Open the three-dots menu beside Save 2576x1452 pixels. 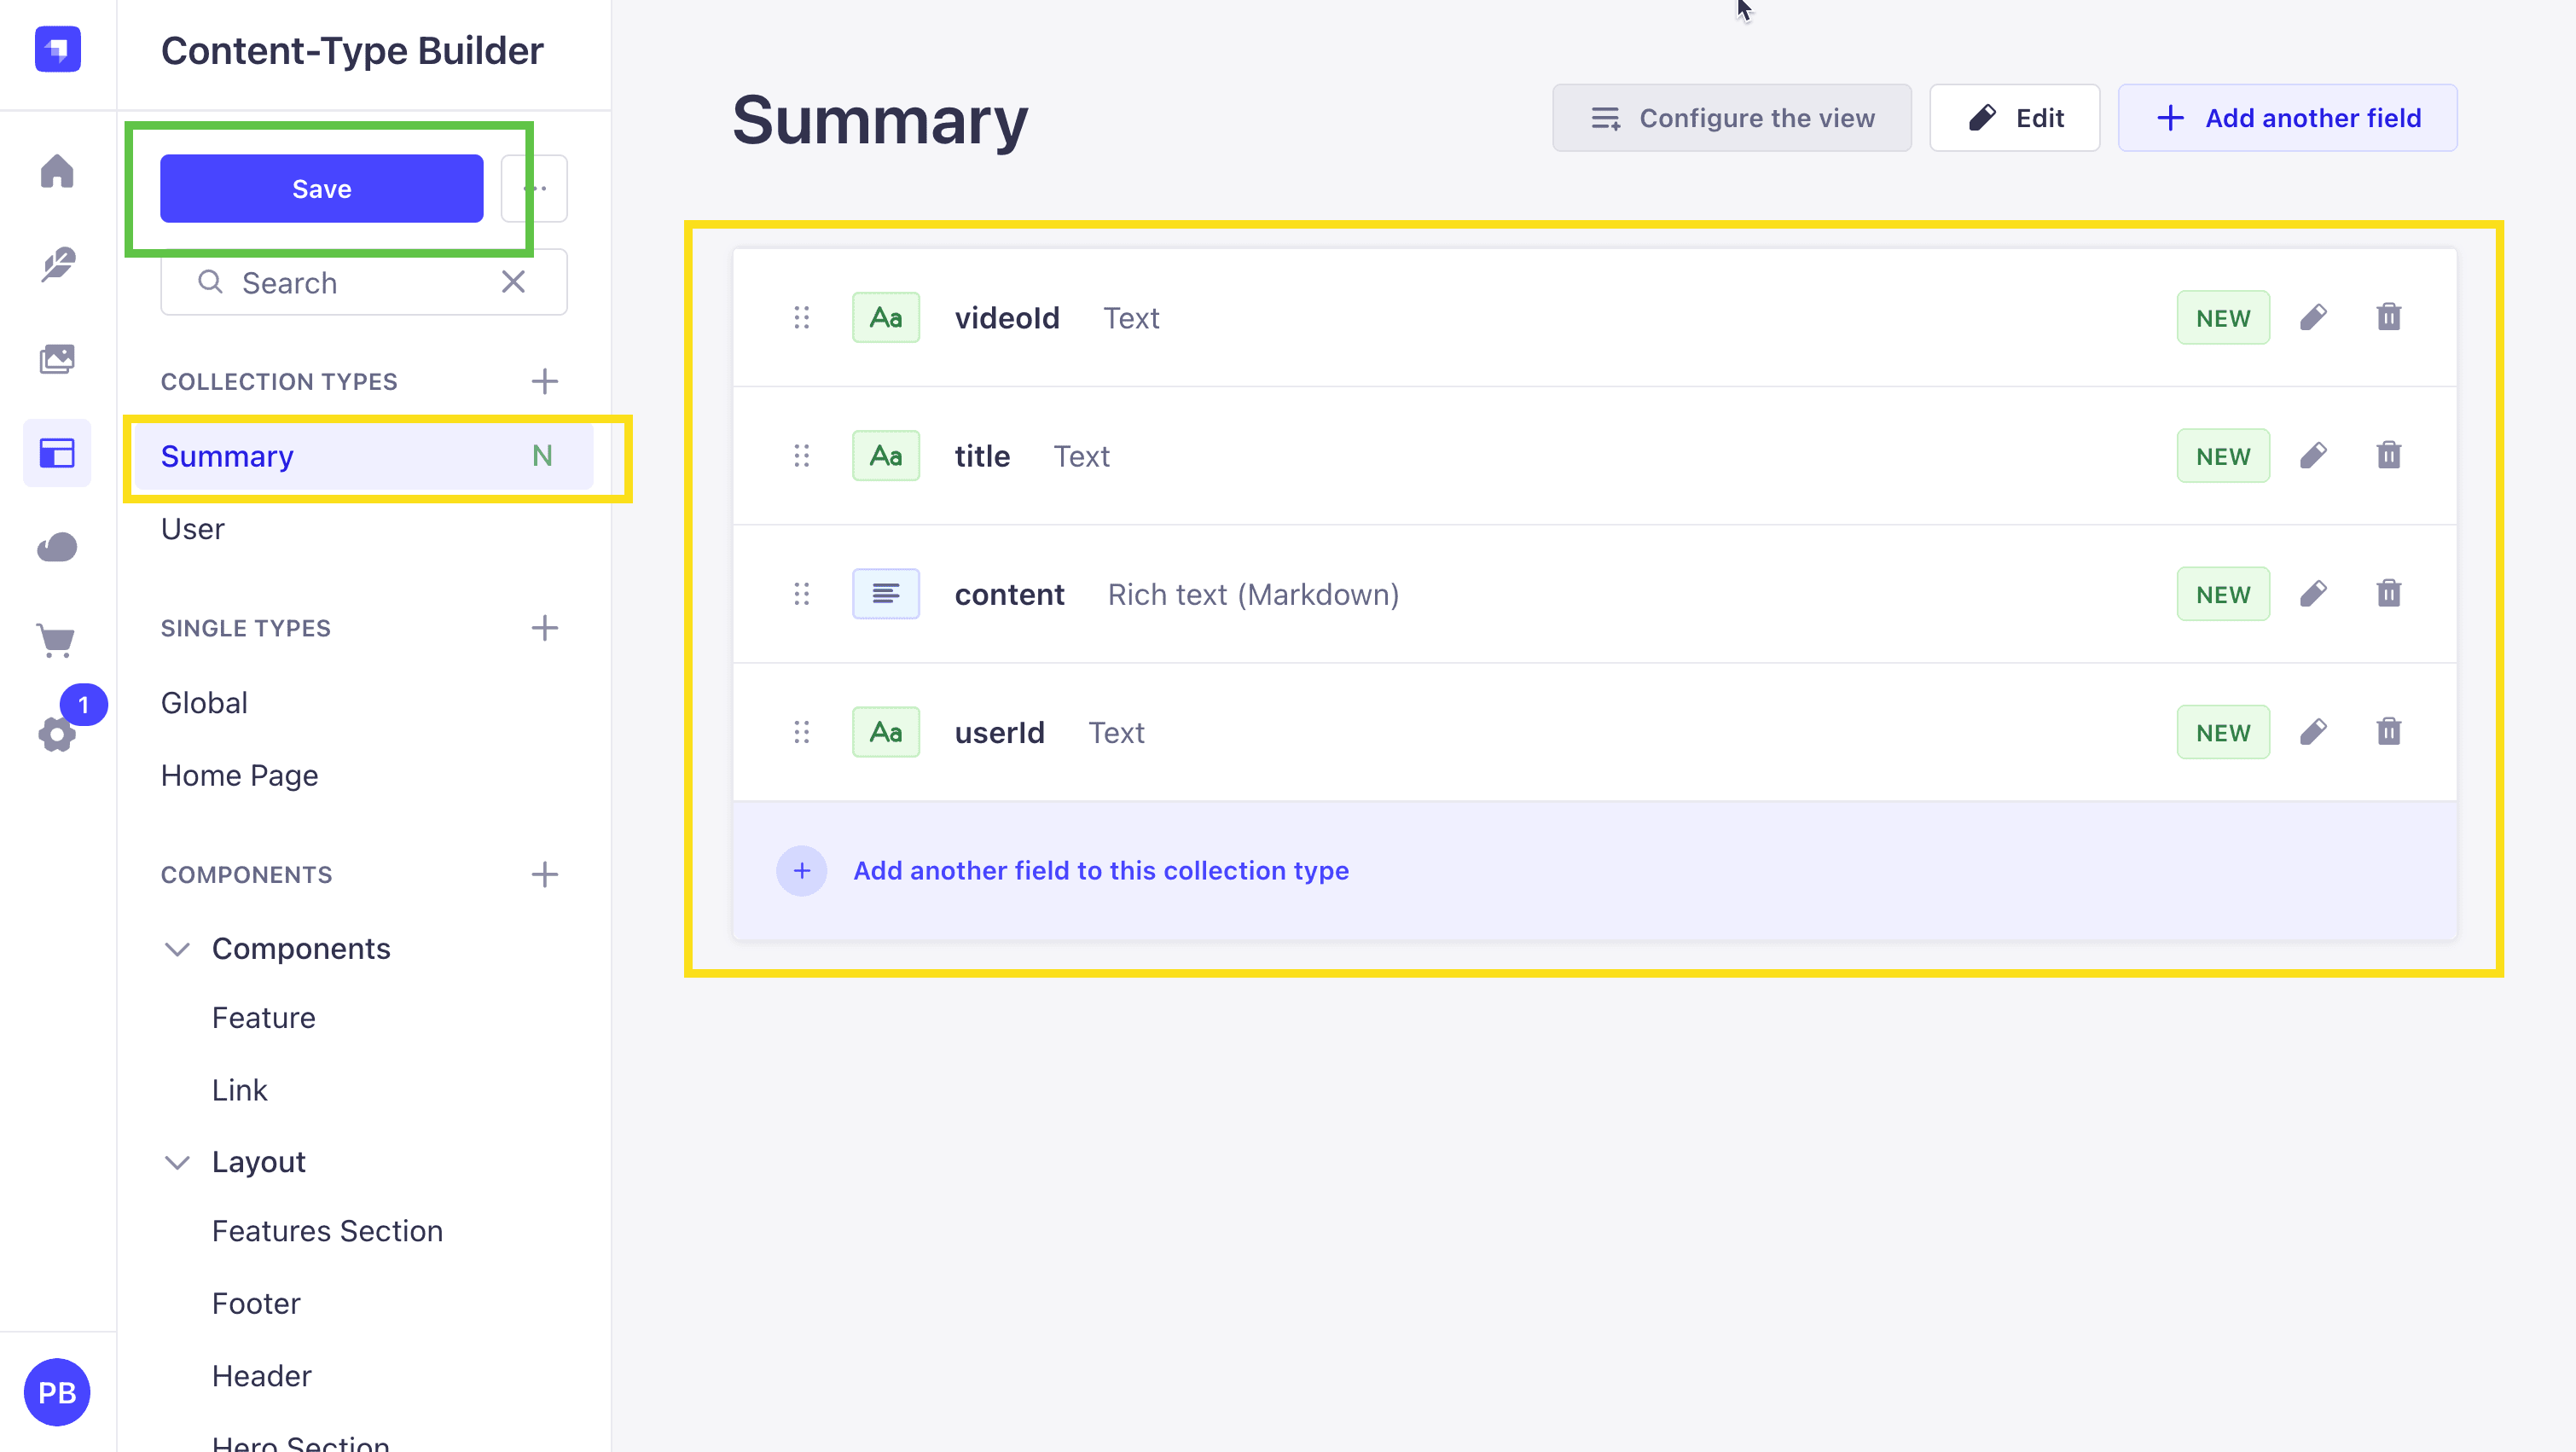coord(535,188)
